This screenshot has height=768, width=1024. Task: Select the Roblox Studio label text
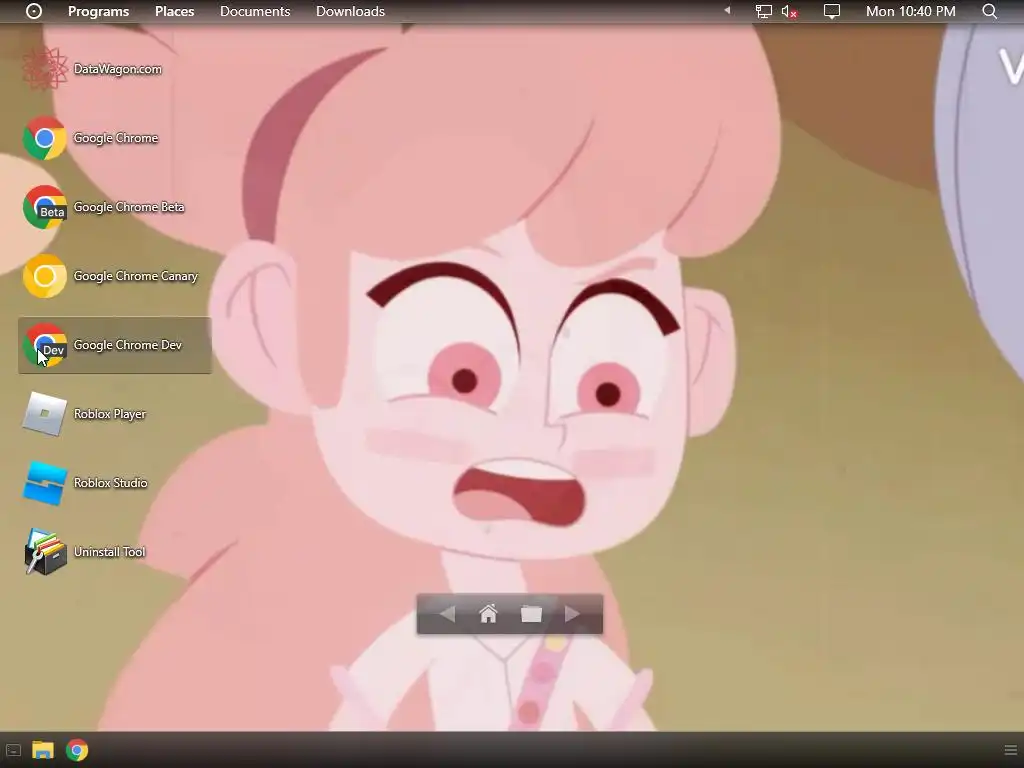[110, 483]
